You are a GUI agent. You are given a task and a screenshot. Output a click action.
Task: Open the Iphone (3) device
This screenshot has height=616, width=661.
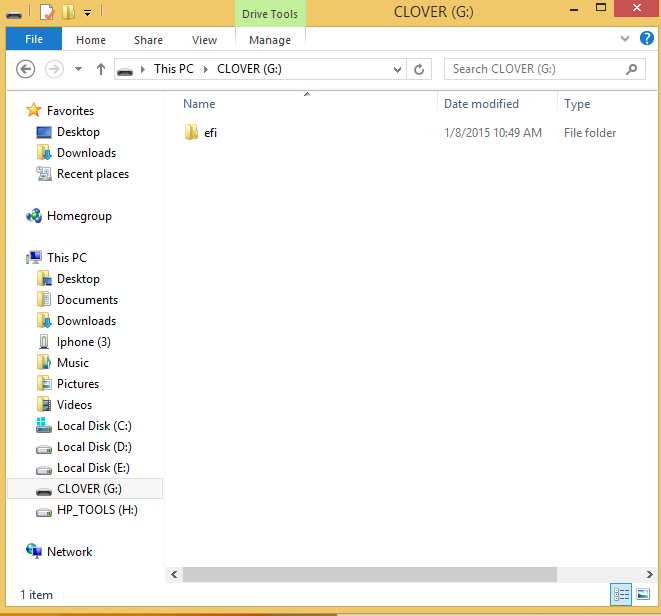pyautogui.click(x=83, y=342)
